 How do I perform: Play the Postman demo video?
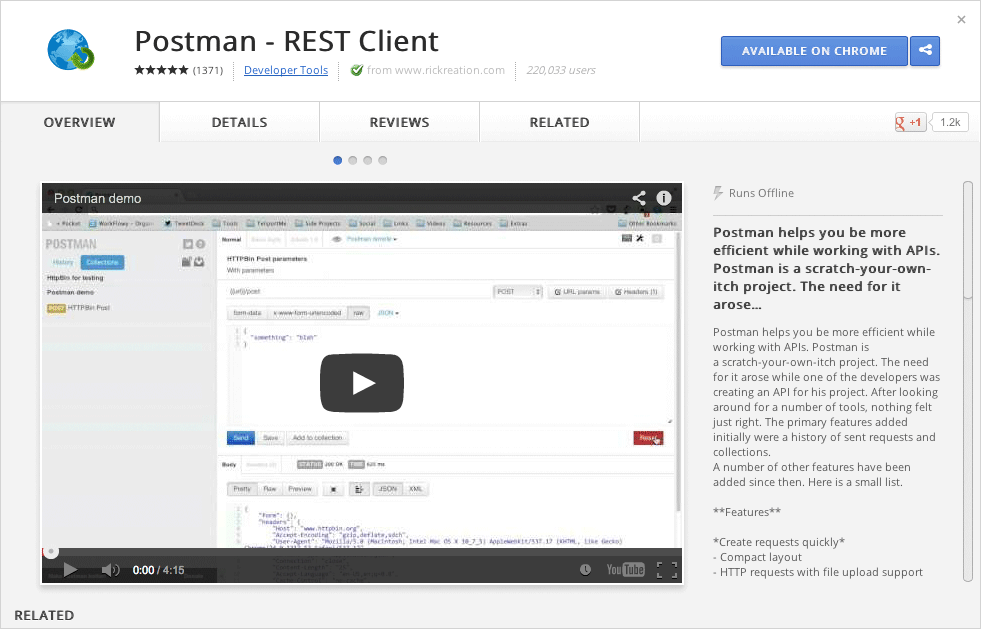pyautogui.click(x=362, y=383)
